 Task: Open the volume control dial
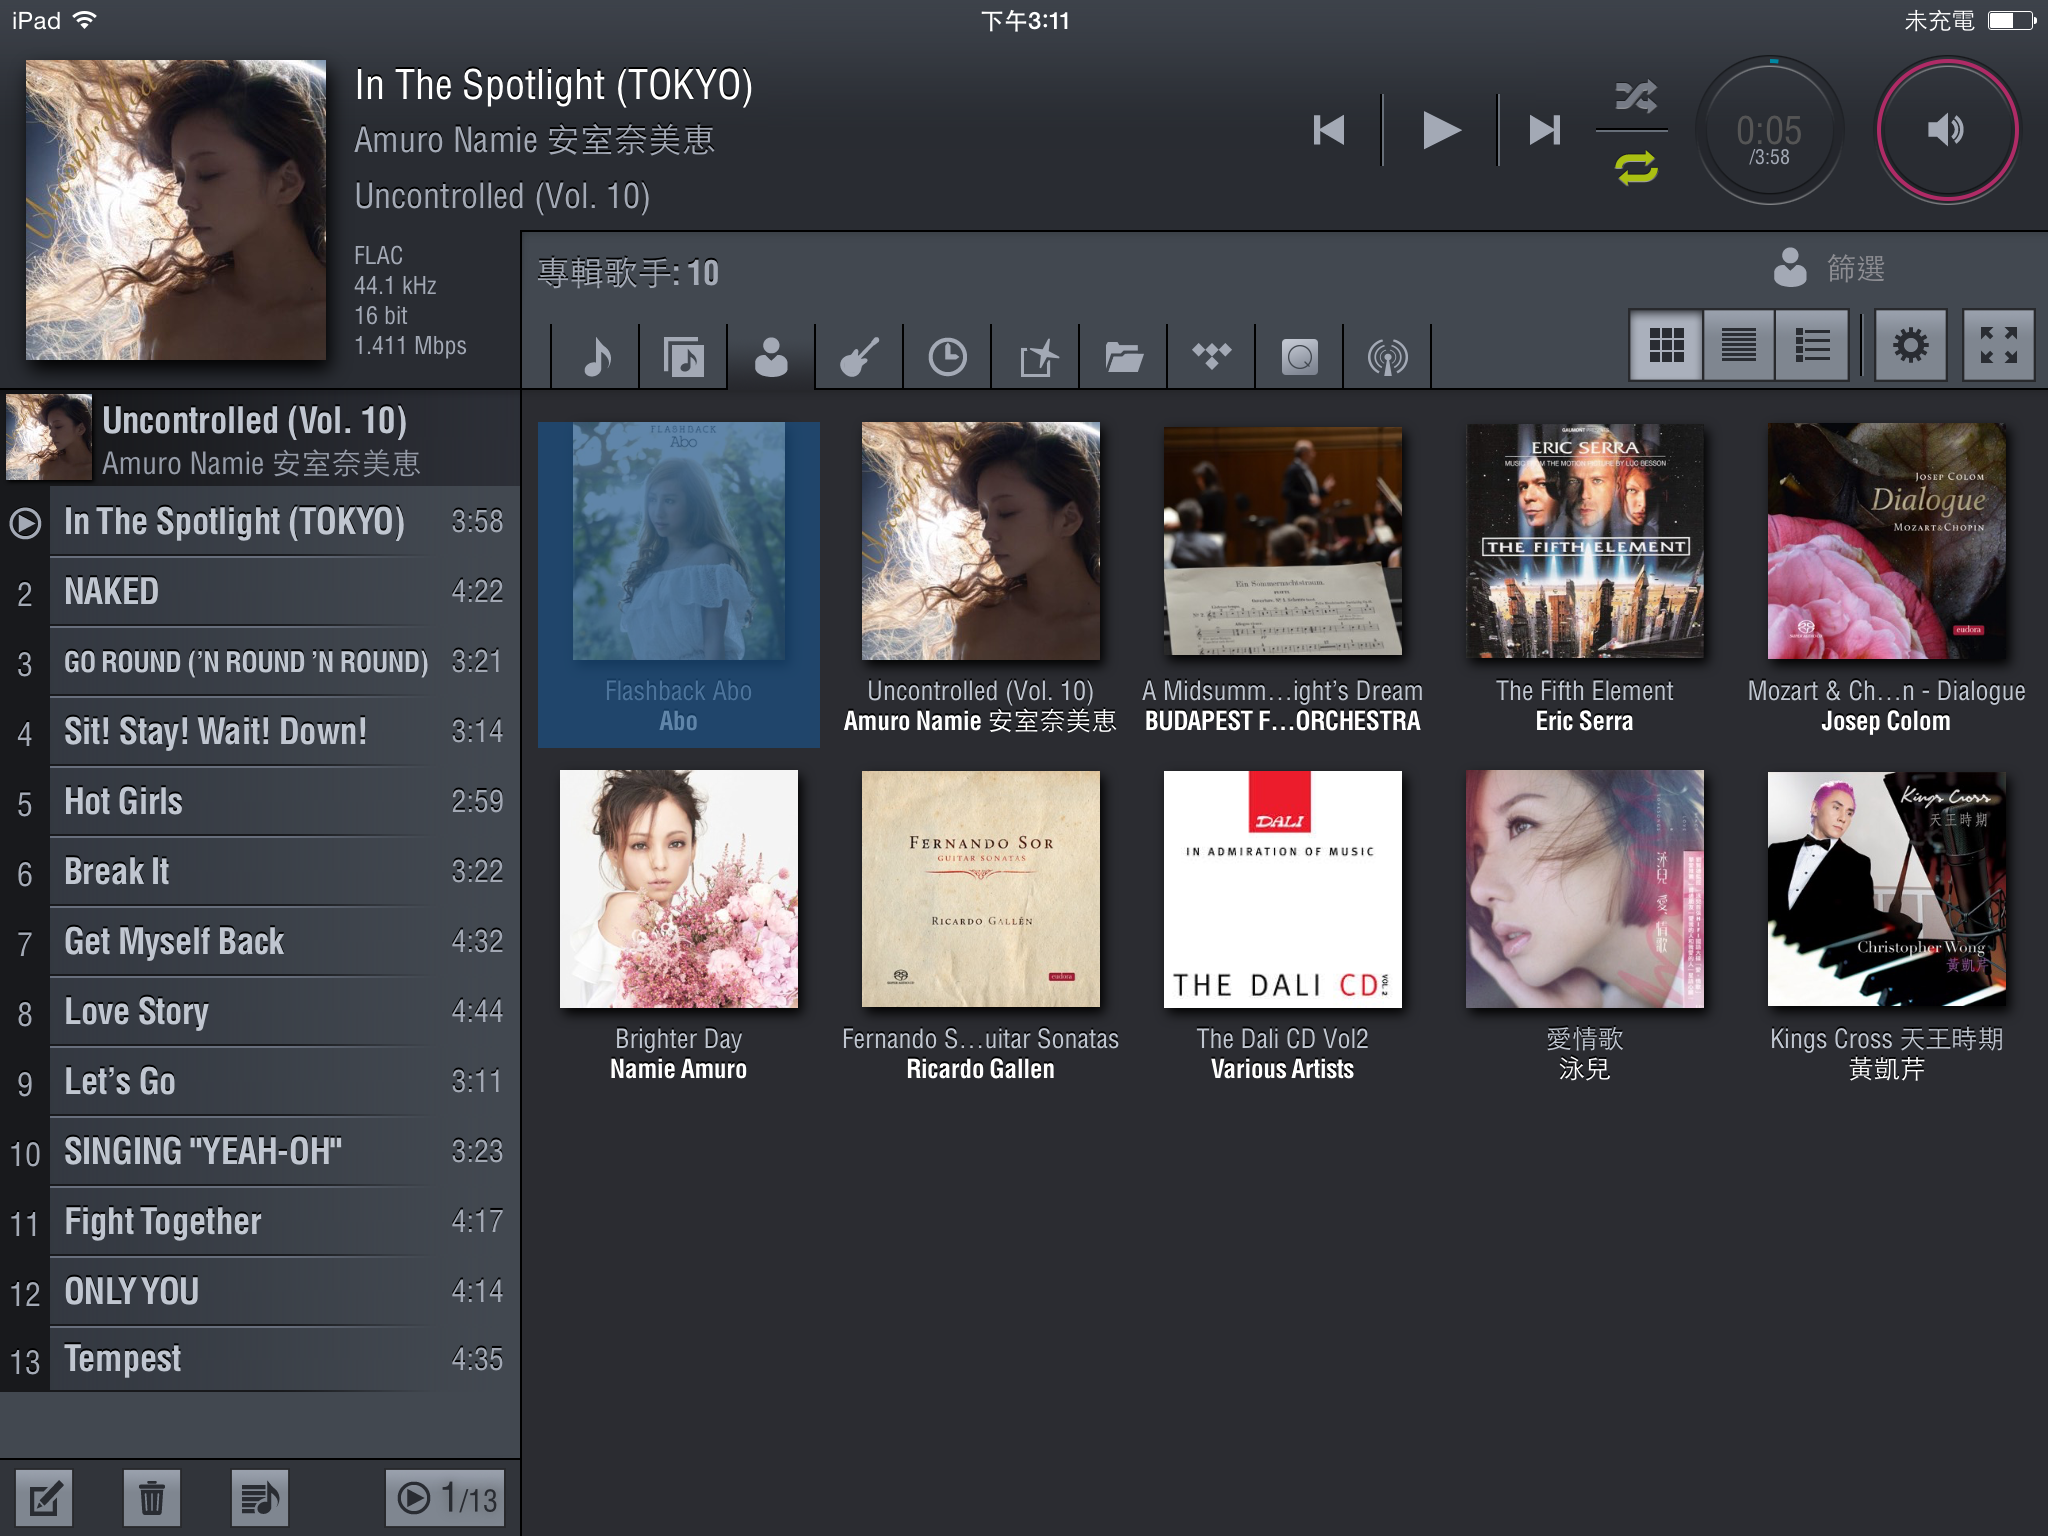pos(1946,130)
